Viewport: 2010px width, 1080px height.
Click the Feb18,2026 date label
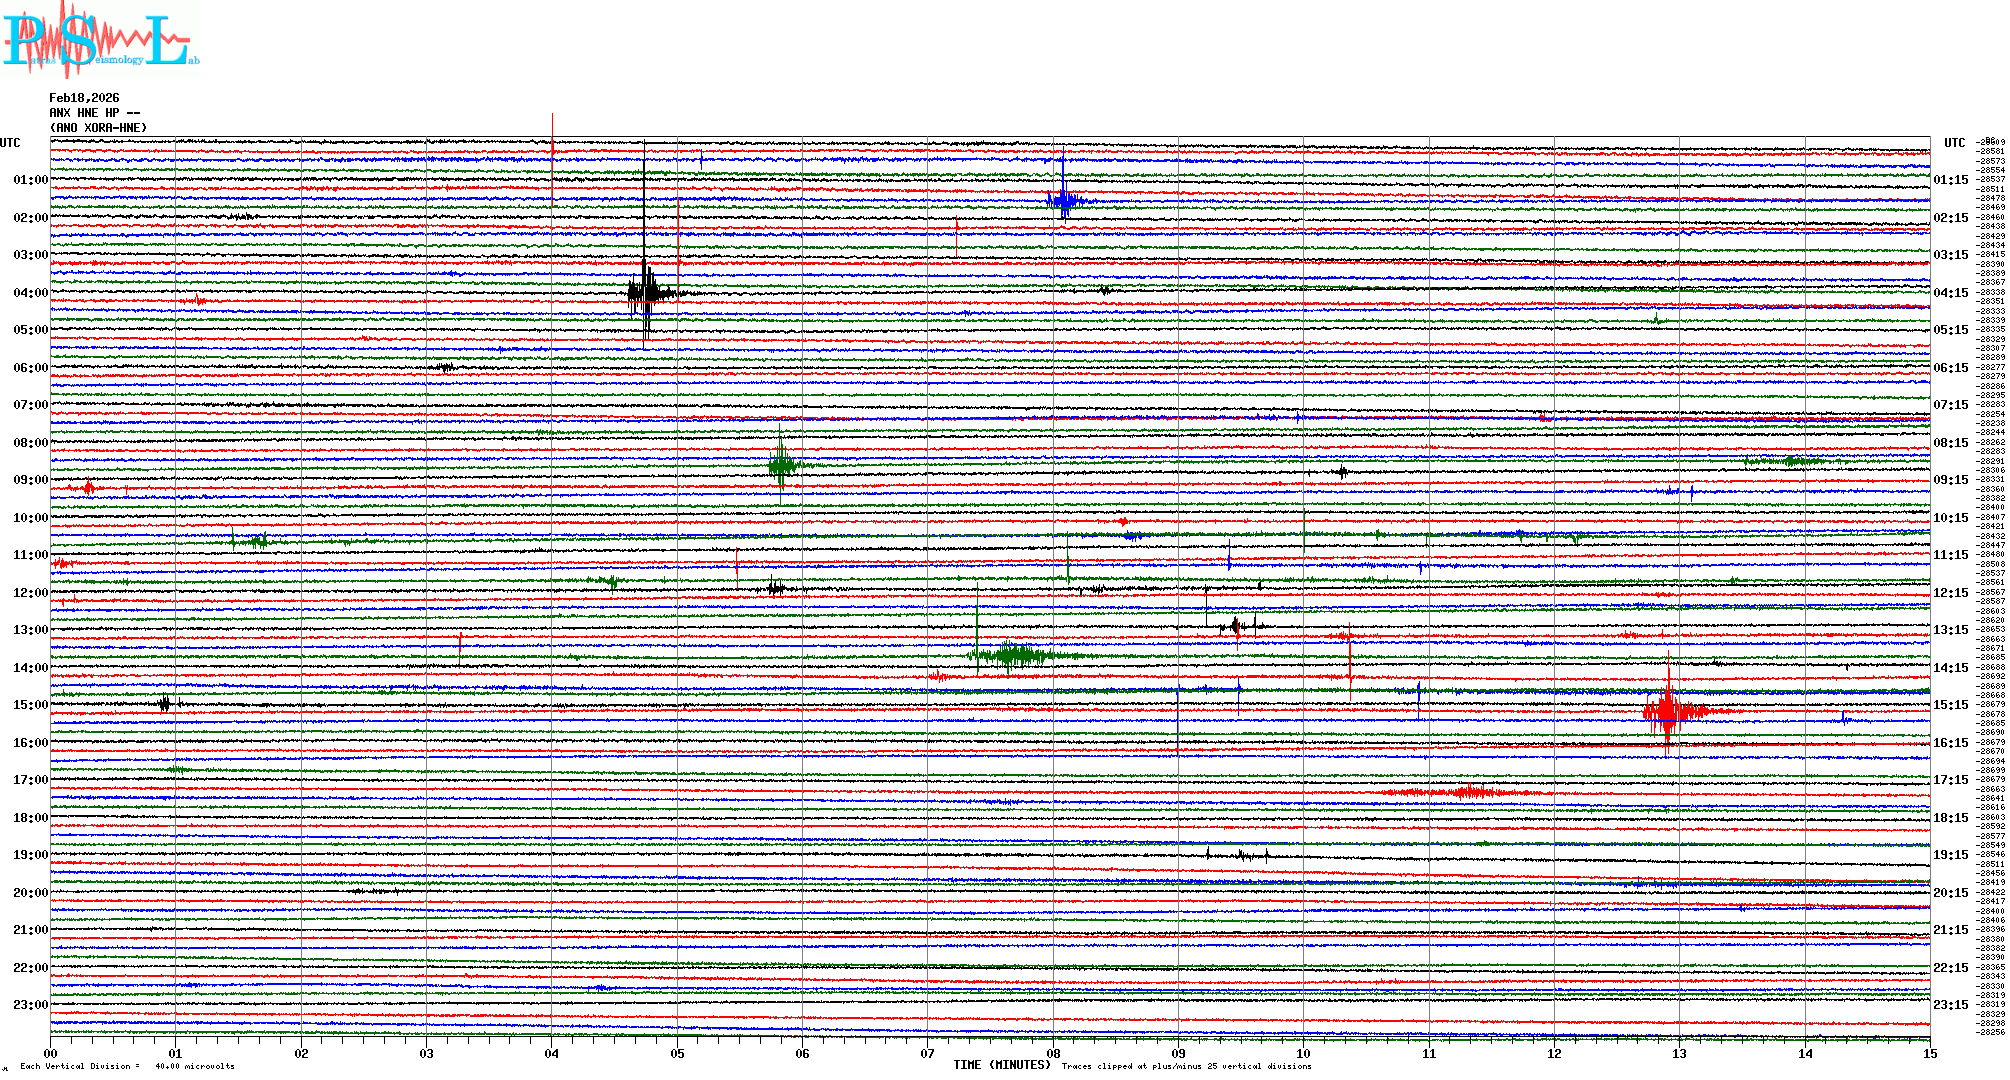84,98
